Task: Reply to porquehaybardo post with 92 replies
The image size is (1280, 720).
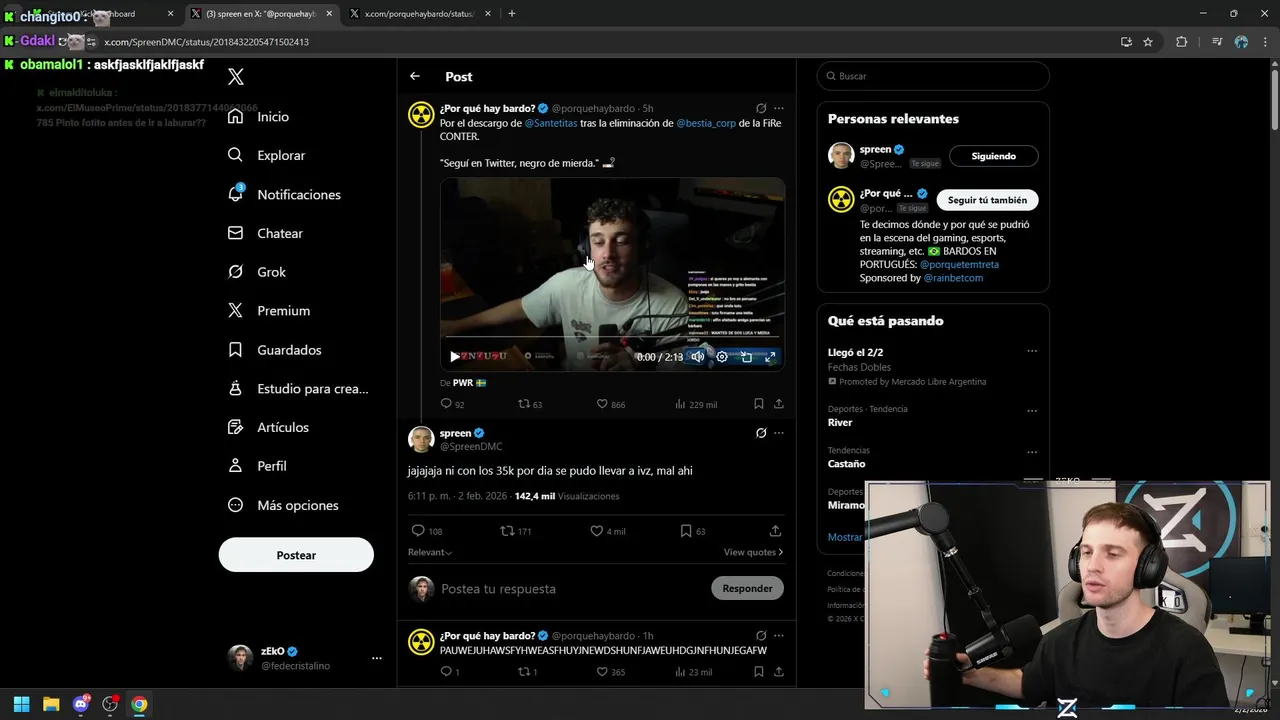Action: (x=452, y=404)
